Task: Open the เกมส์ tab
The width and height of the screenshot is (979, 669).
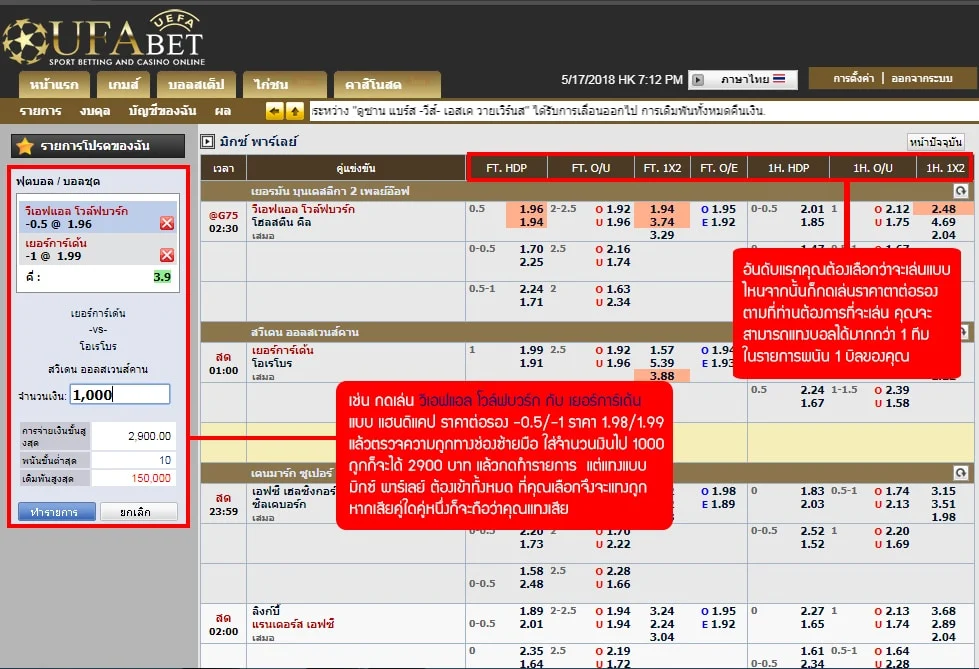Action: click(124, 84)
